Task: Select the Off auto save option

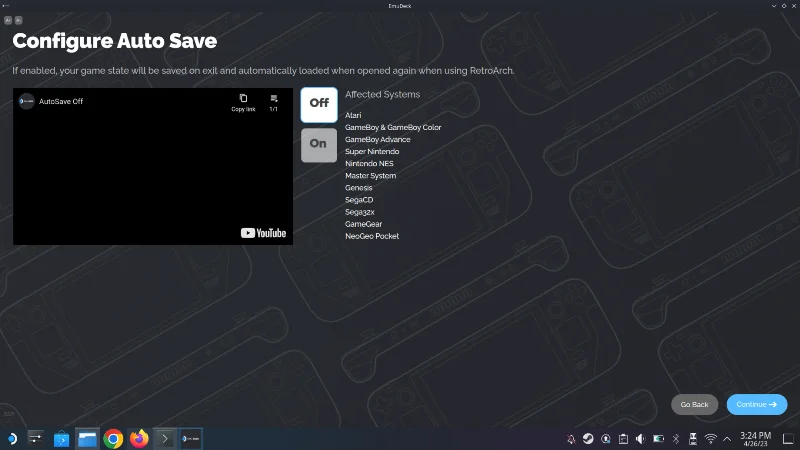Action: point(319,105)
